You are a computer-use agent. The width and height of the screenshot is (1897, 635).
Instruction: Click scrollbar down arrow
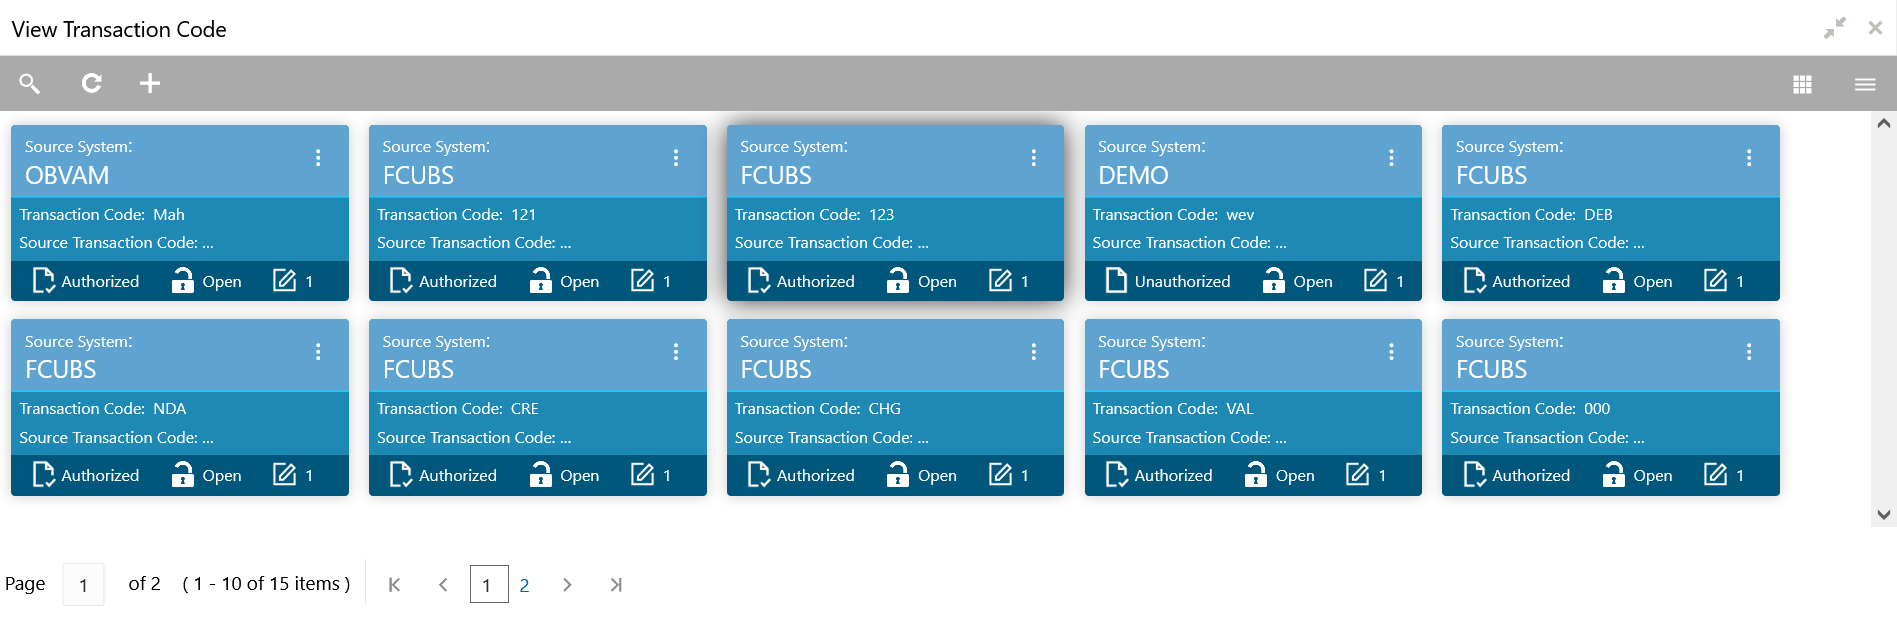tap(1884, 515)
